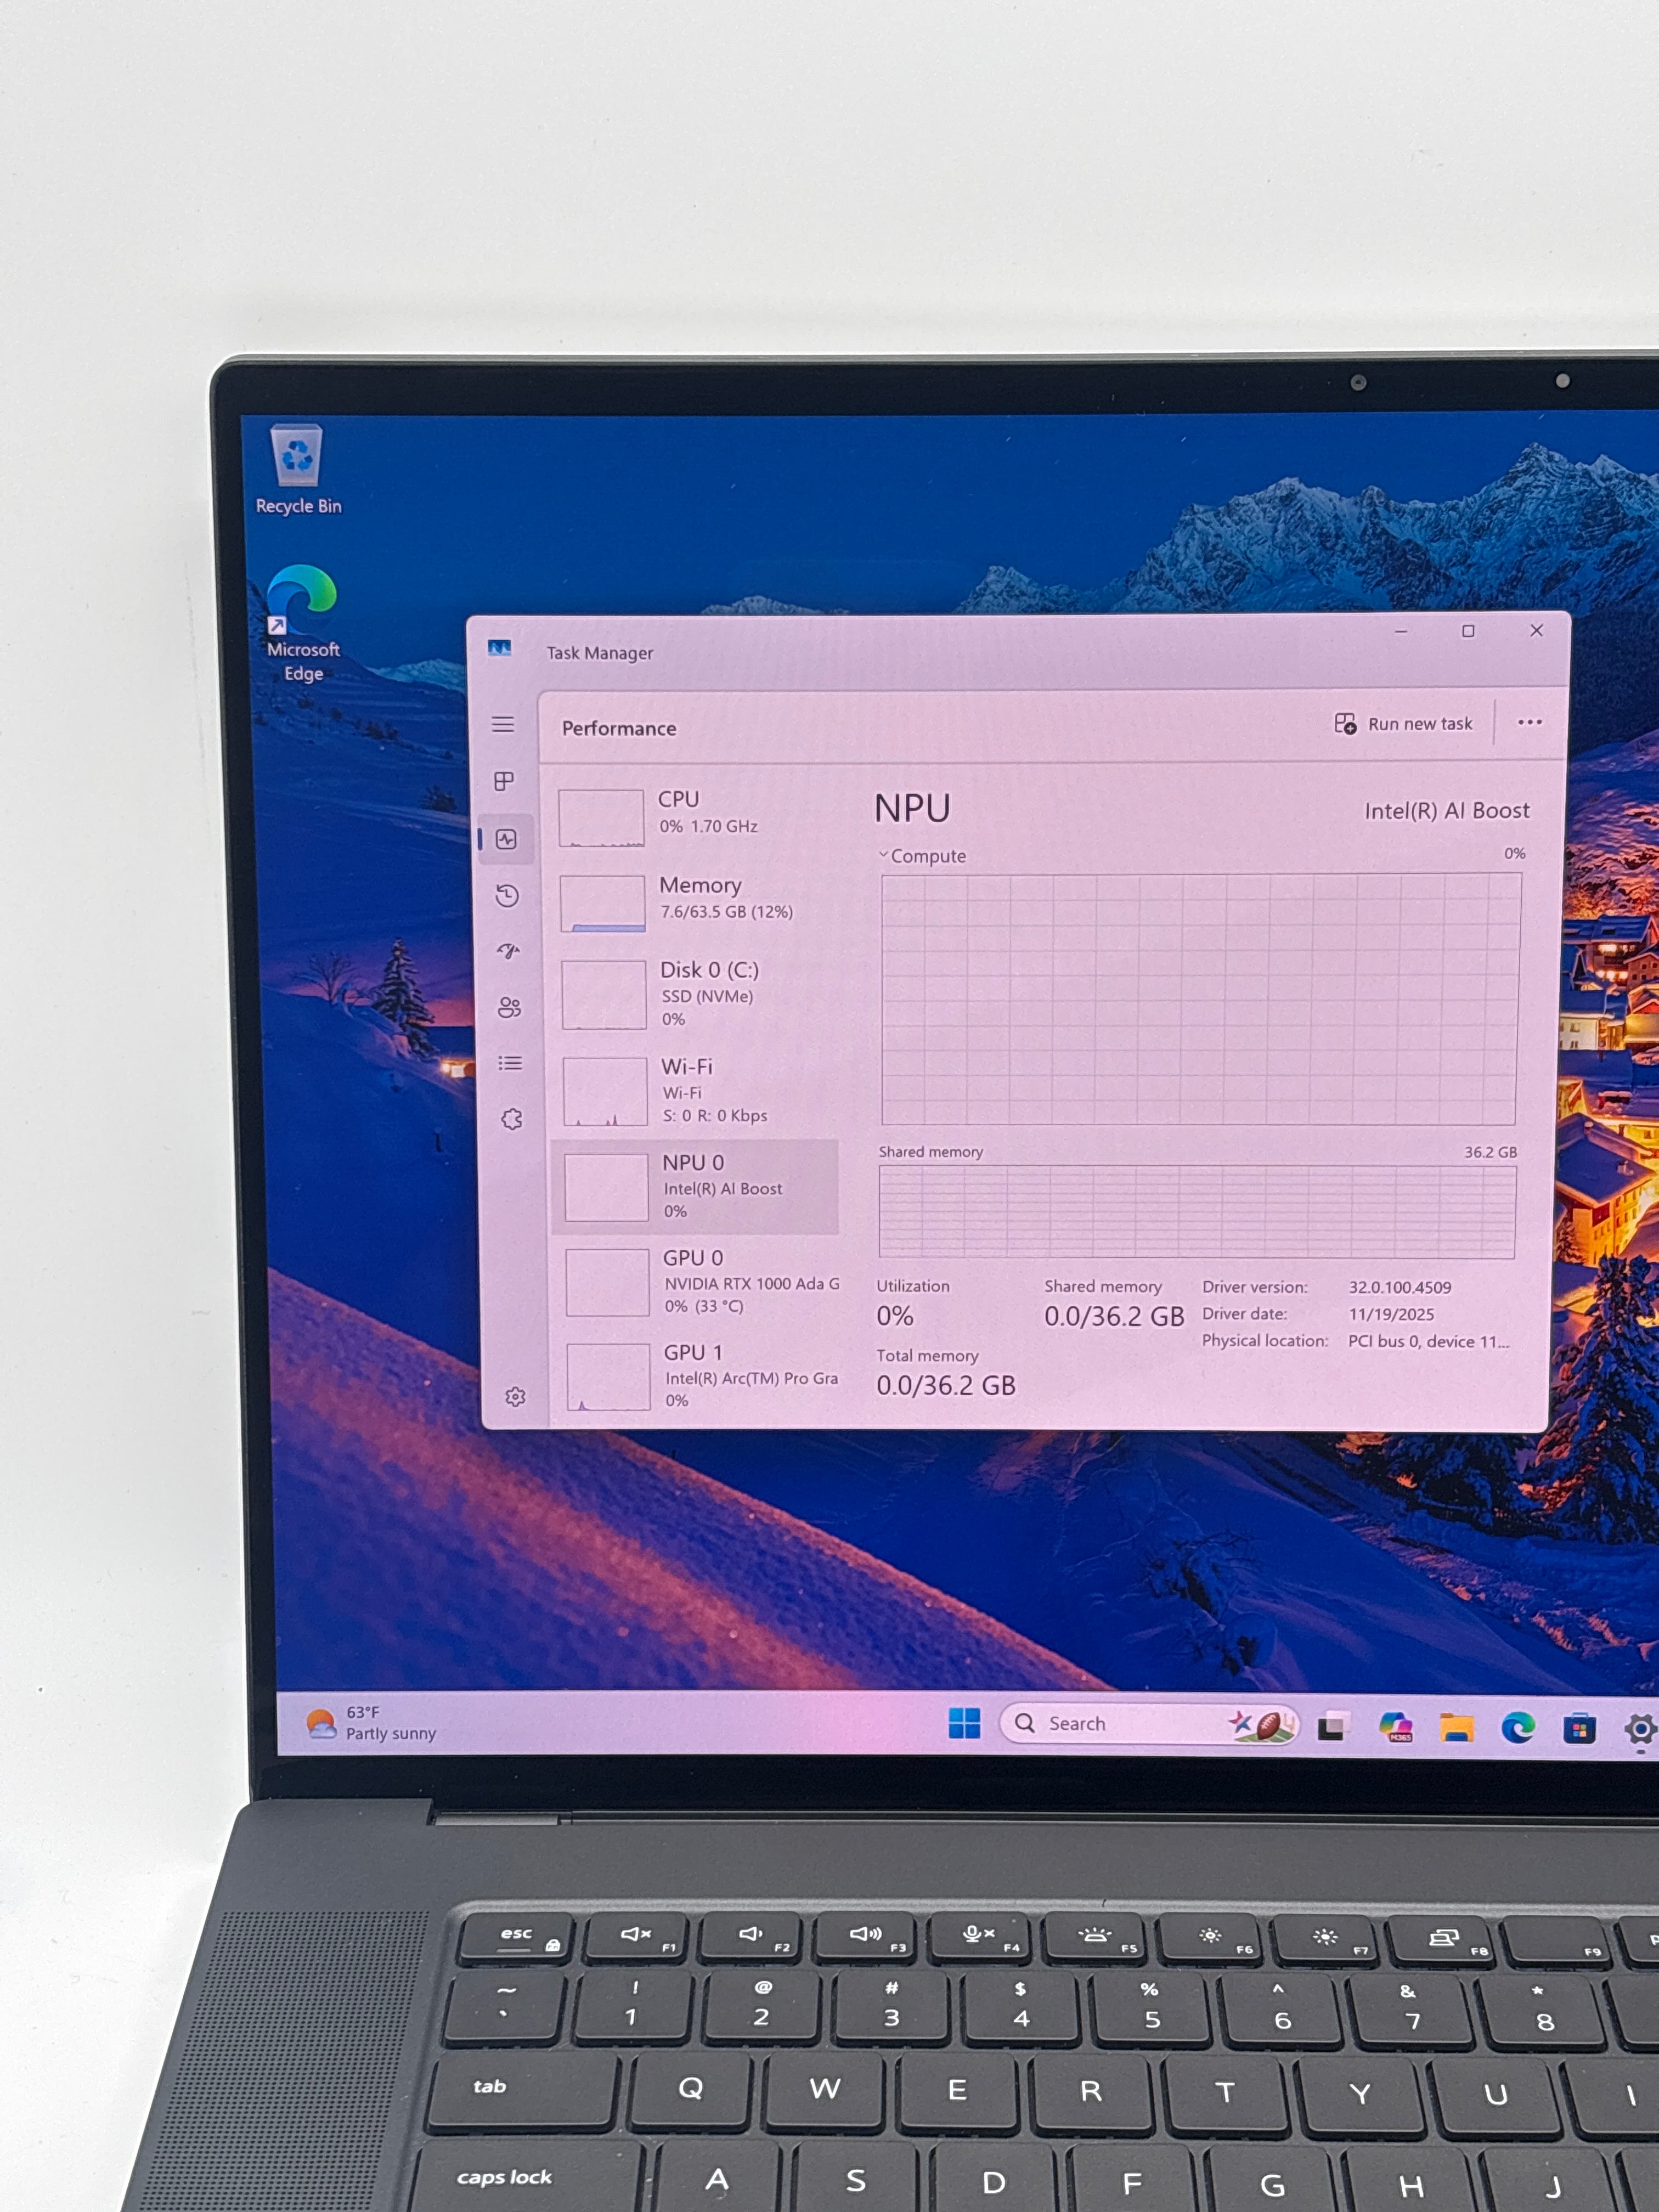This screenshot has width=1659, height=2212.
Task: Open the weather widget showing 63°F
Action: [371, 1723]
